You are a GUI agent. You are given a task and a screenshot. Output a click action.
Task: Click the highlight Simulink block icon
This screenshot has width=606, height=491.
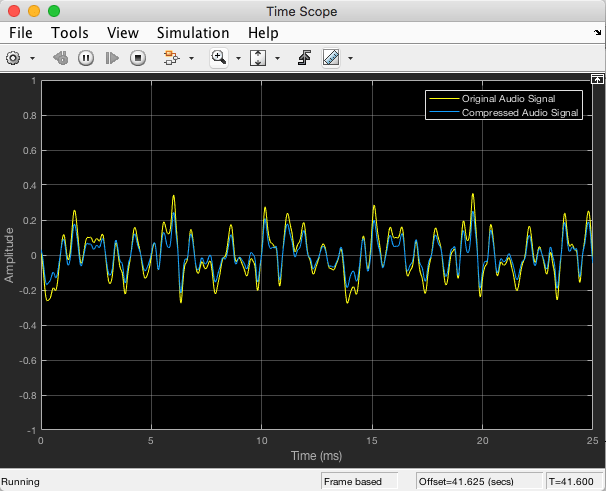click(171, 58)
